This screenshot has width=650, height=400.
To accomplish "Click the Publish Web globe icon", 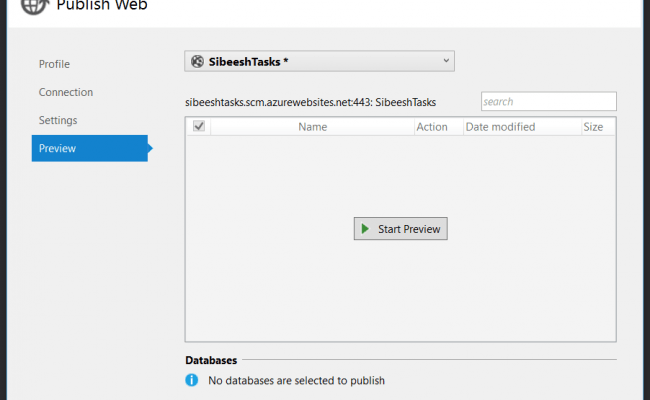I will coord(35,6).
